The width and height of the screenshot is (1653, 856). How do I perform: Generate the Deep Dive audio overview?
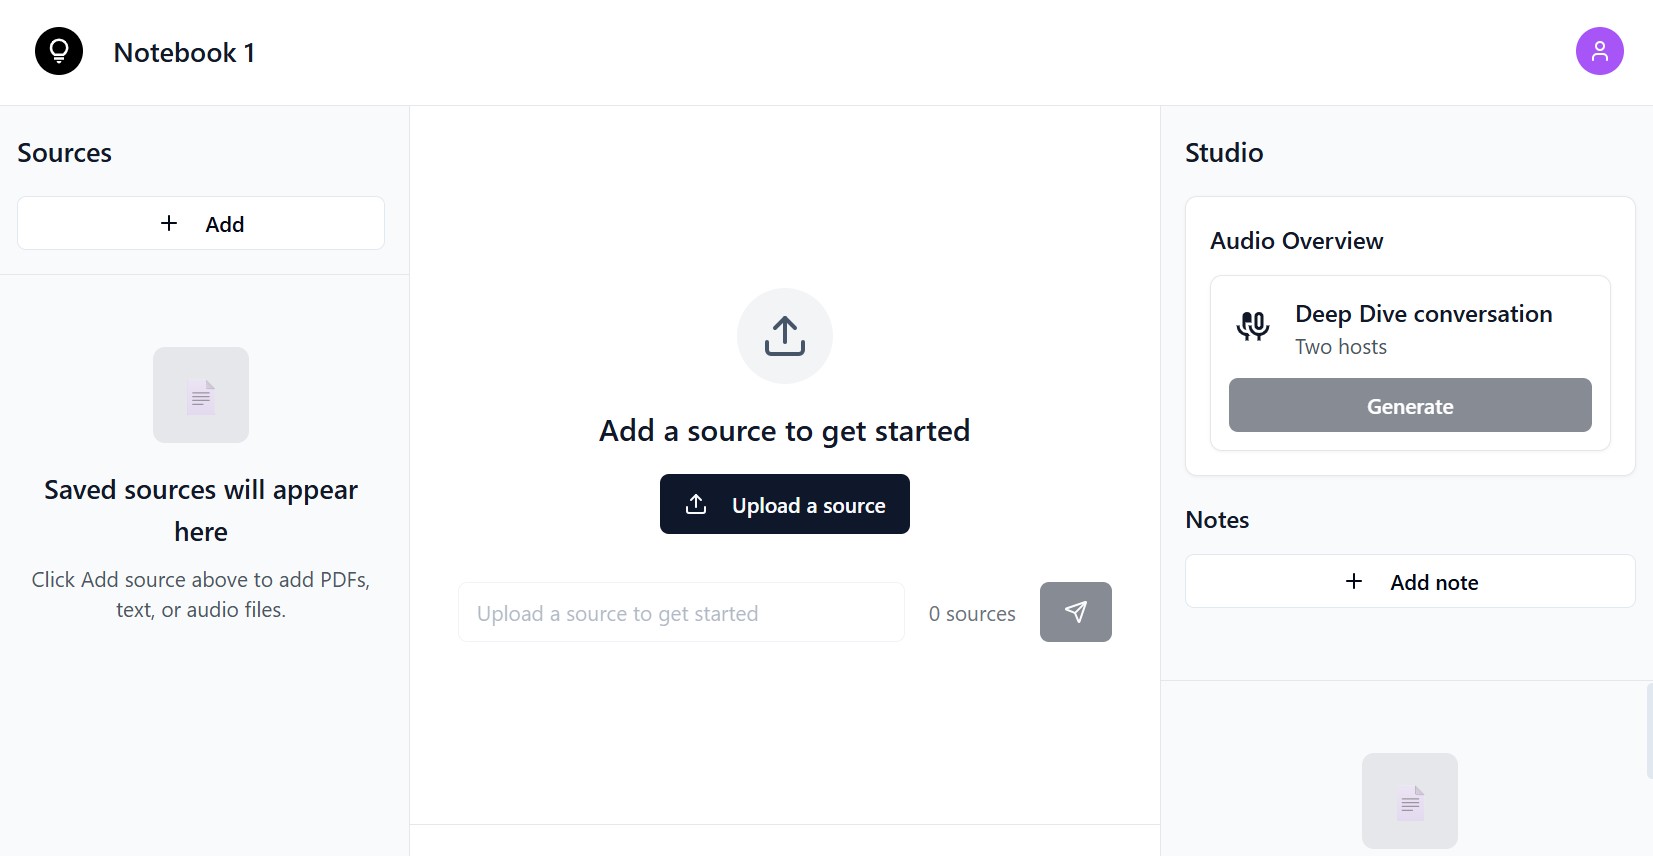point(1410,405)
